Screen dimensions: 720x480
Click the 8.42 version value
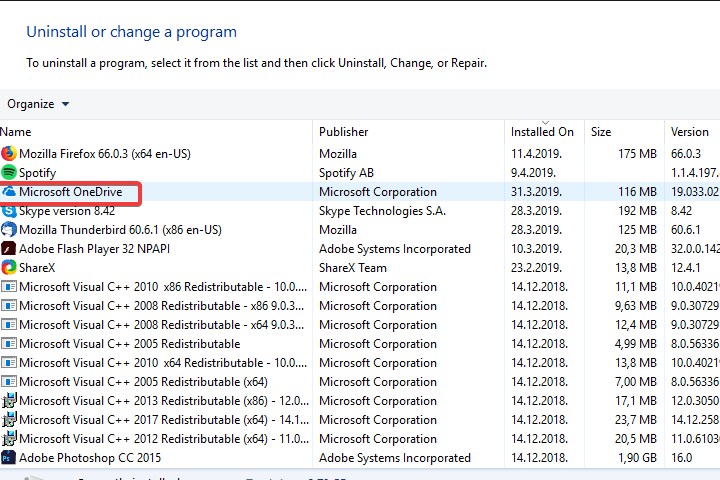click(681, 211)
